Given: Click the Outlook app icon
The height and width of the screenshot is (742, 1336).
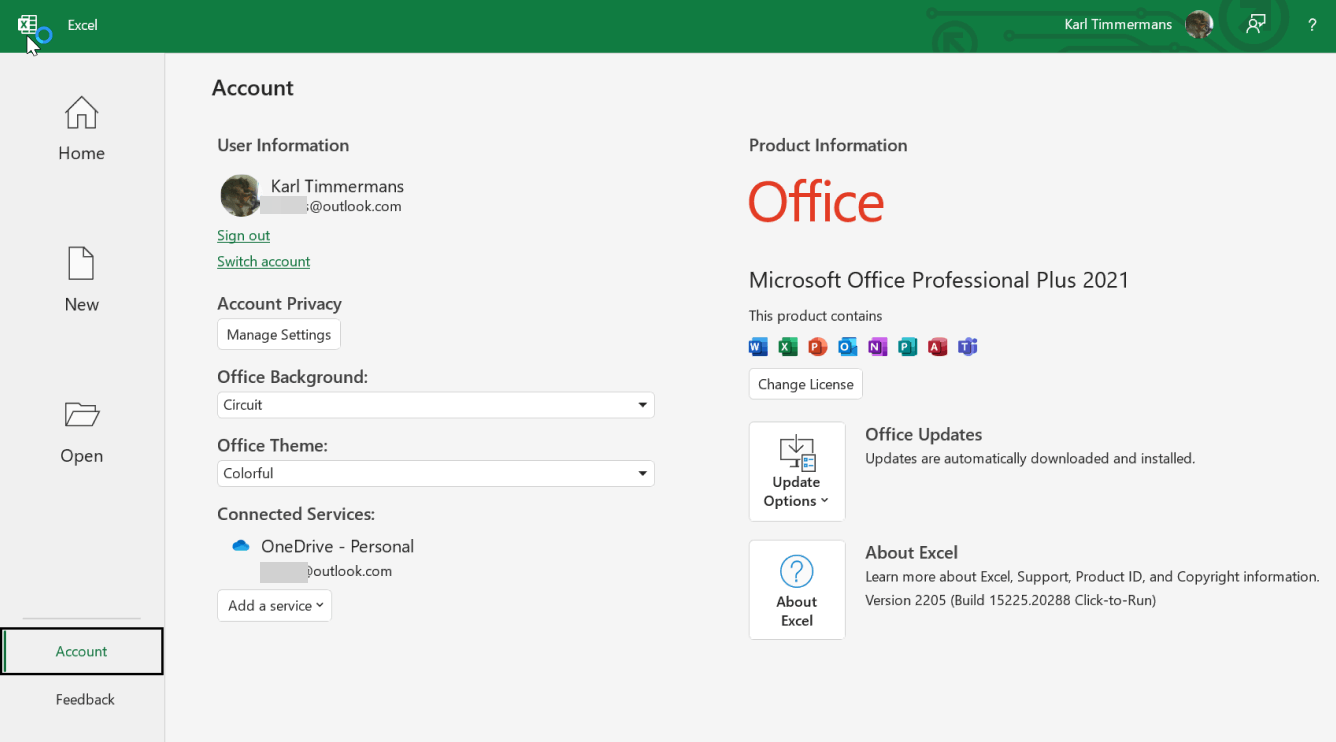Looking at the screenshot, I should tap(848, 347).
